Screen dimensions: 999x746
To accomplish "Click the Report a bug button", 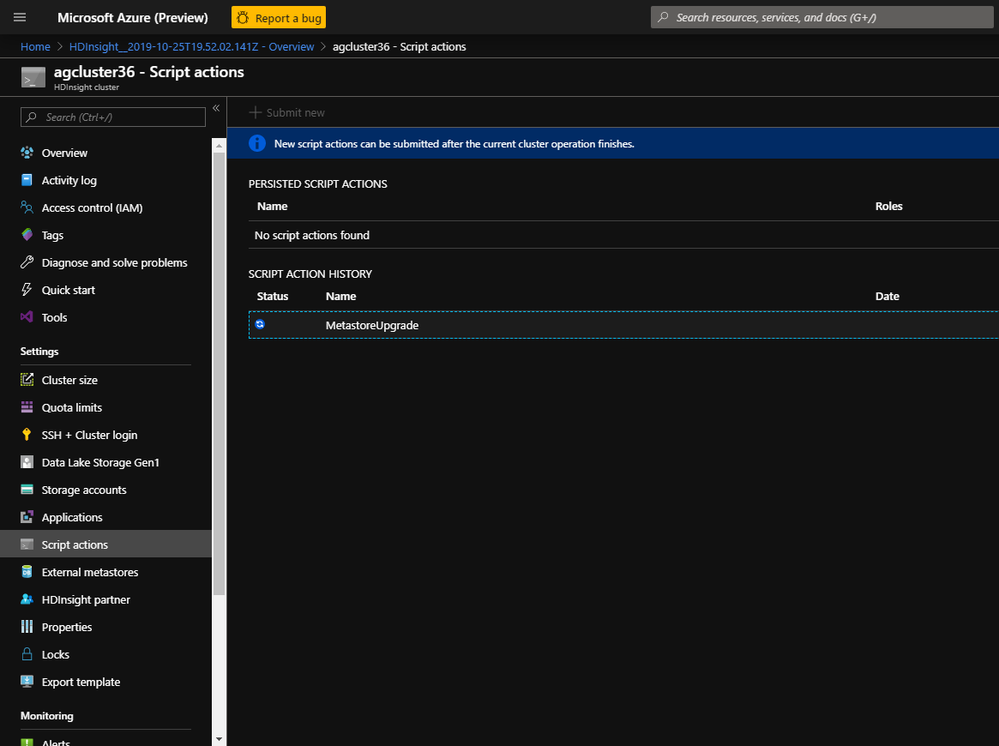I will 278,18.
